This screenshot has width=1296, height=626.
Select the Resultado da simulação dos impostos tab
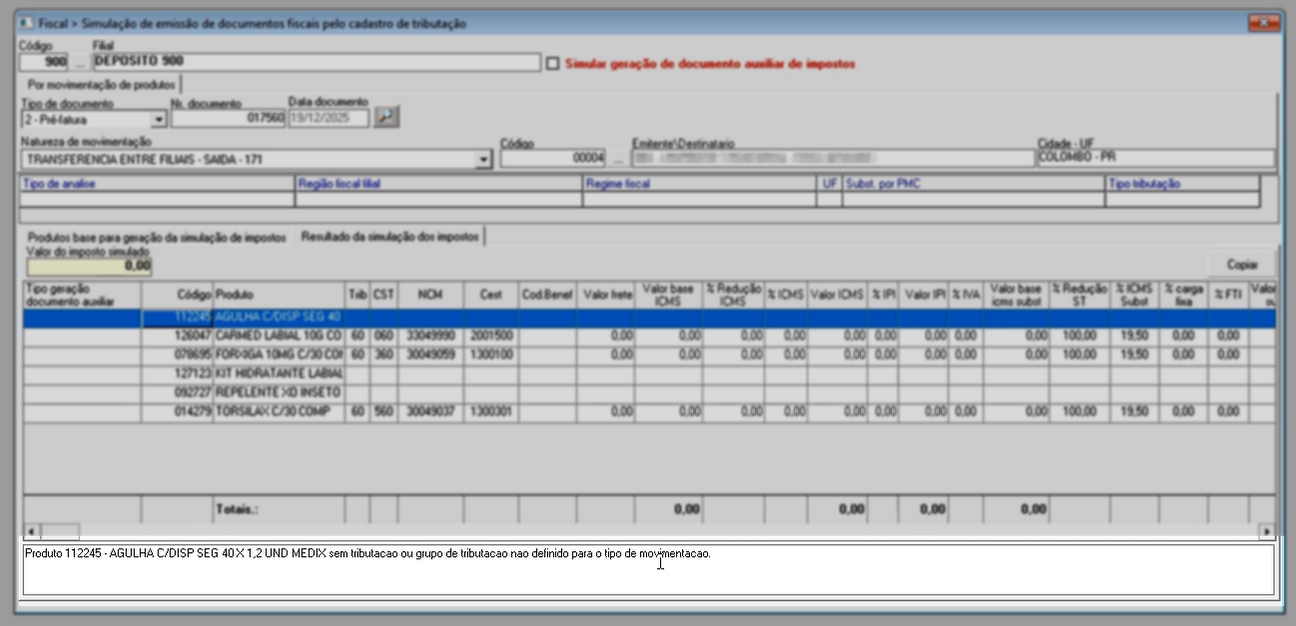(x=391, y=237)
